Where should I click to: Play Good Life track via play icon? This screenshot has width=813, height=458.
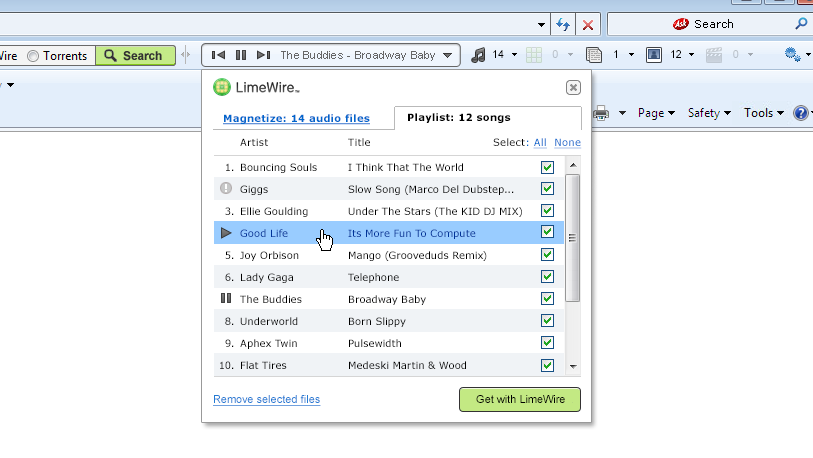[x=226, y=233]
